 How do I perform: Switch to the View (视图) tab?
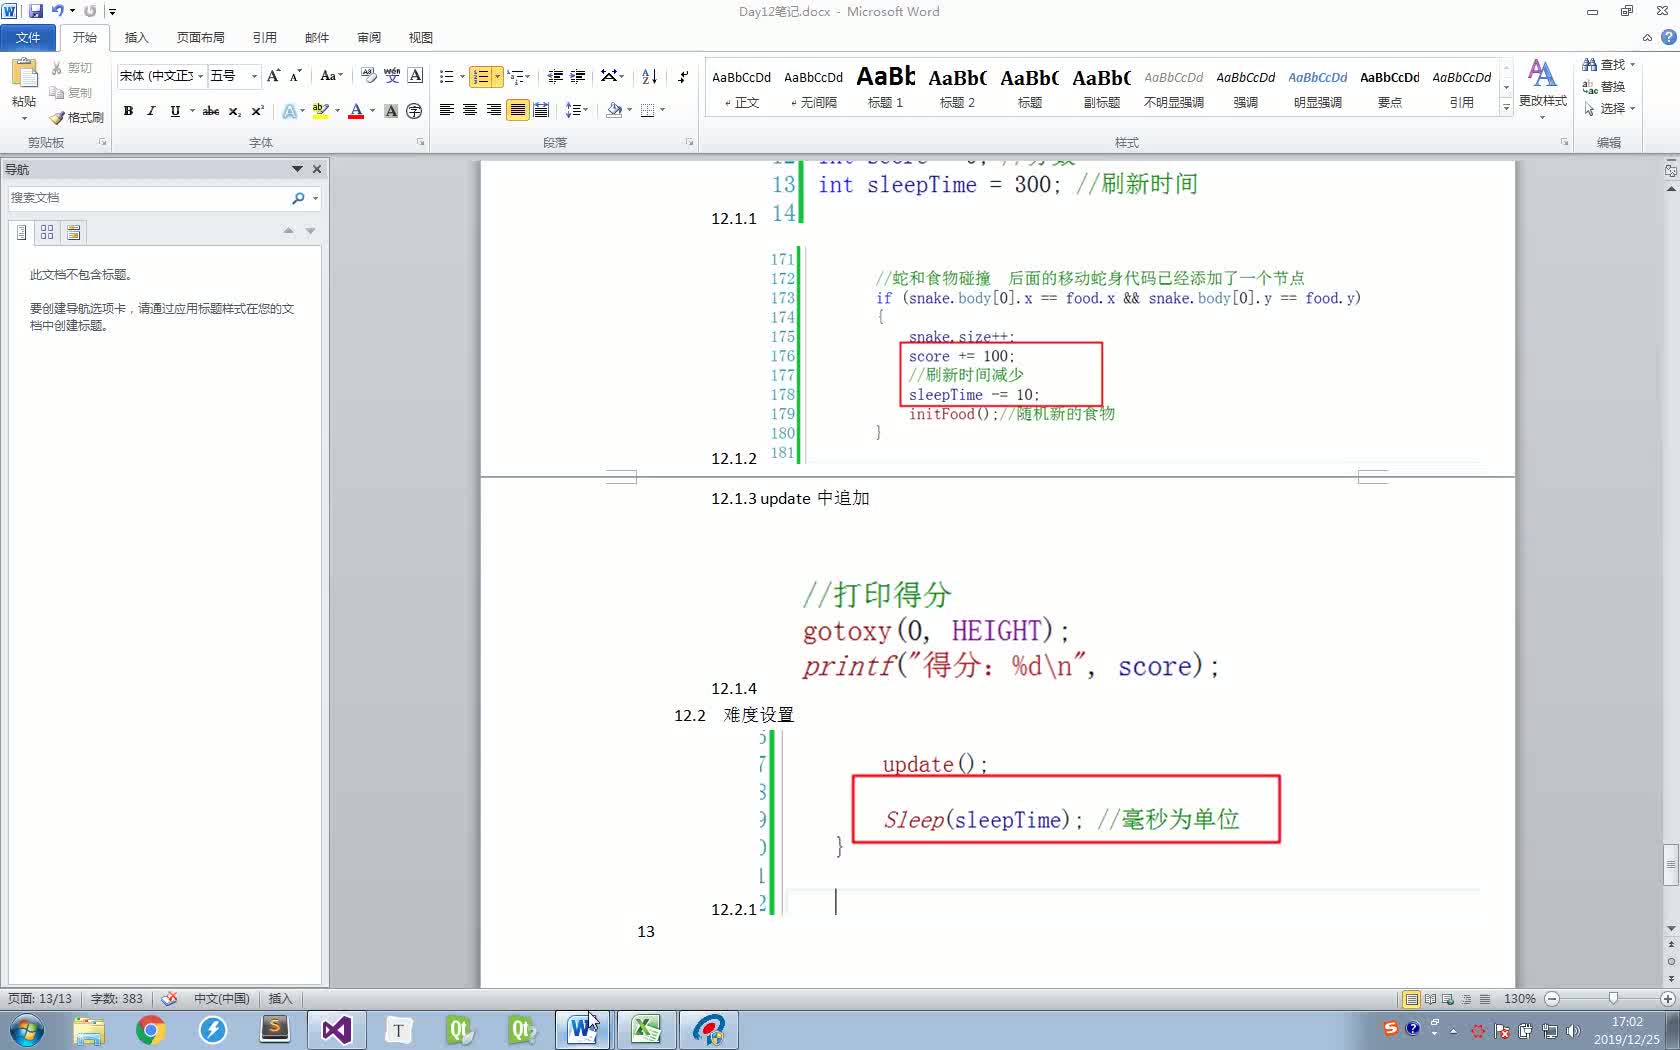(420, 37)
